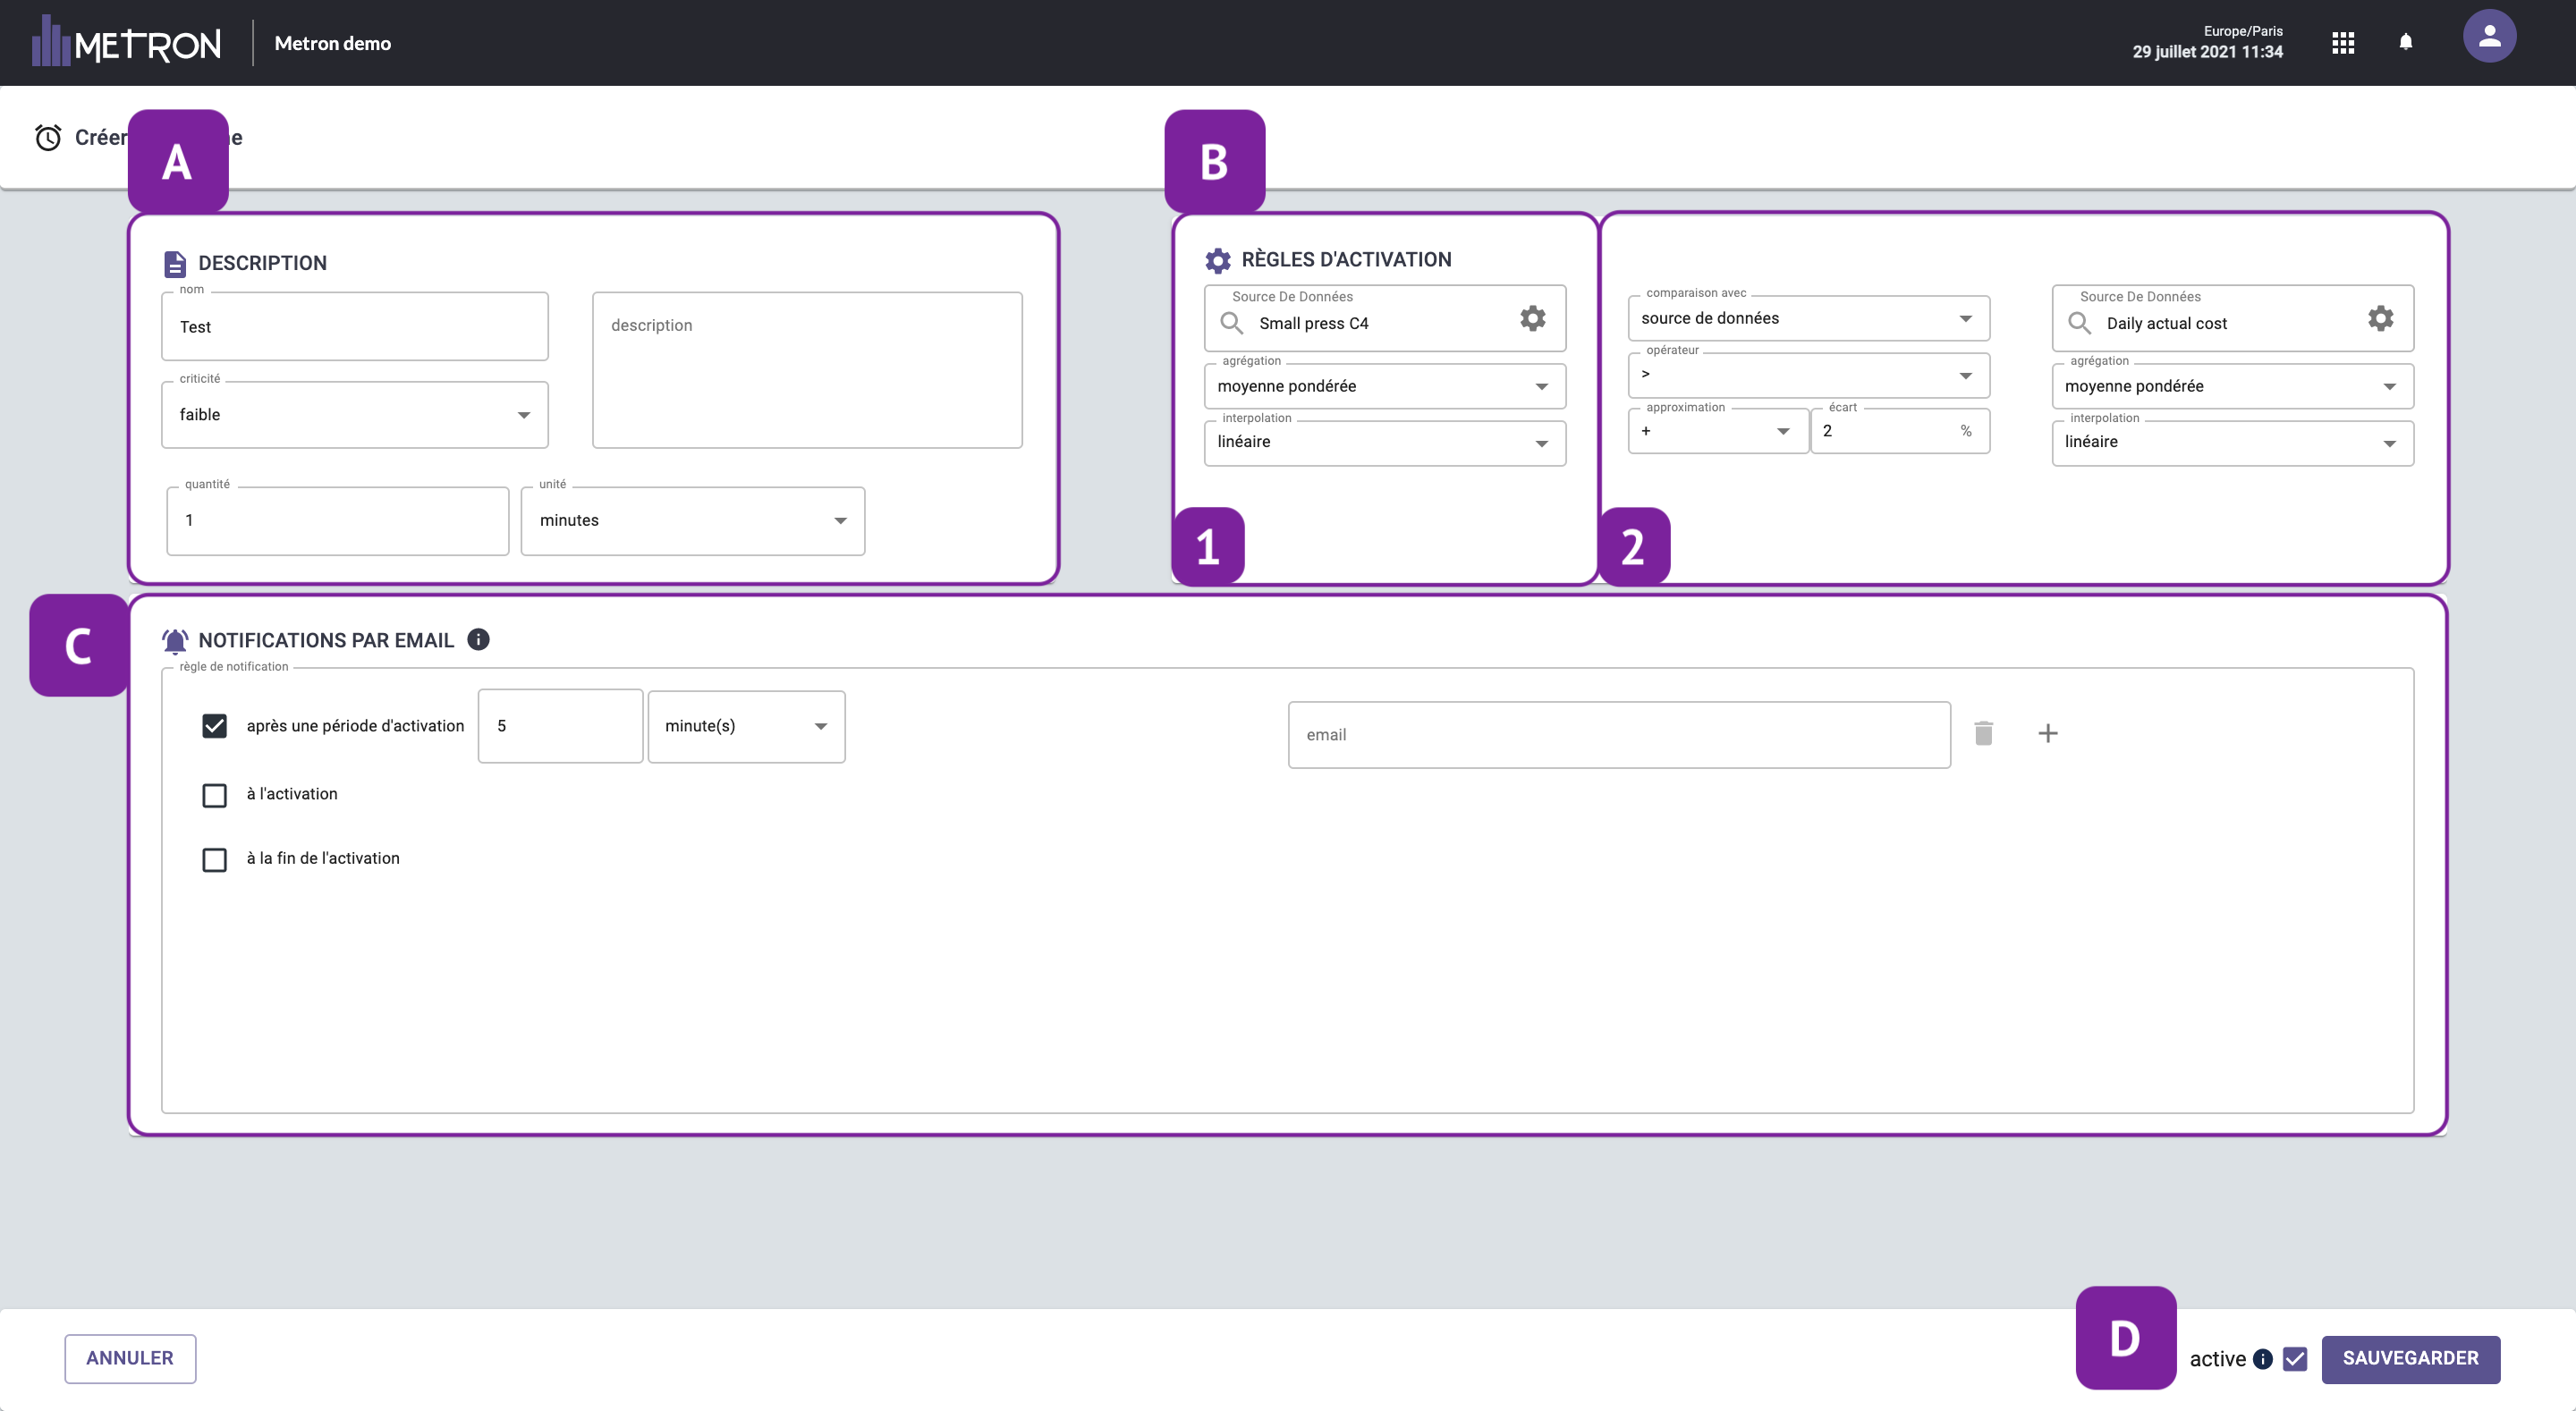Viewport: 2576px width, 1411px height.
Task: Open the comparaison avec dropdown
Action: [x=1808, y=319]
